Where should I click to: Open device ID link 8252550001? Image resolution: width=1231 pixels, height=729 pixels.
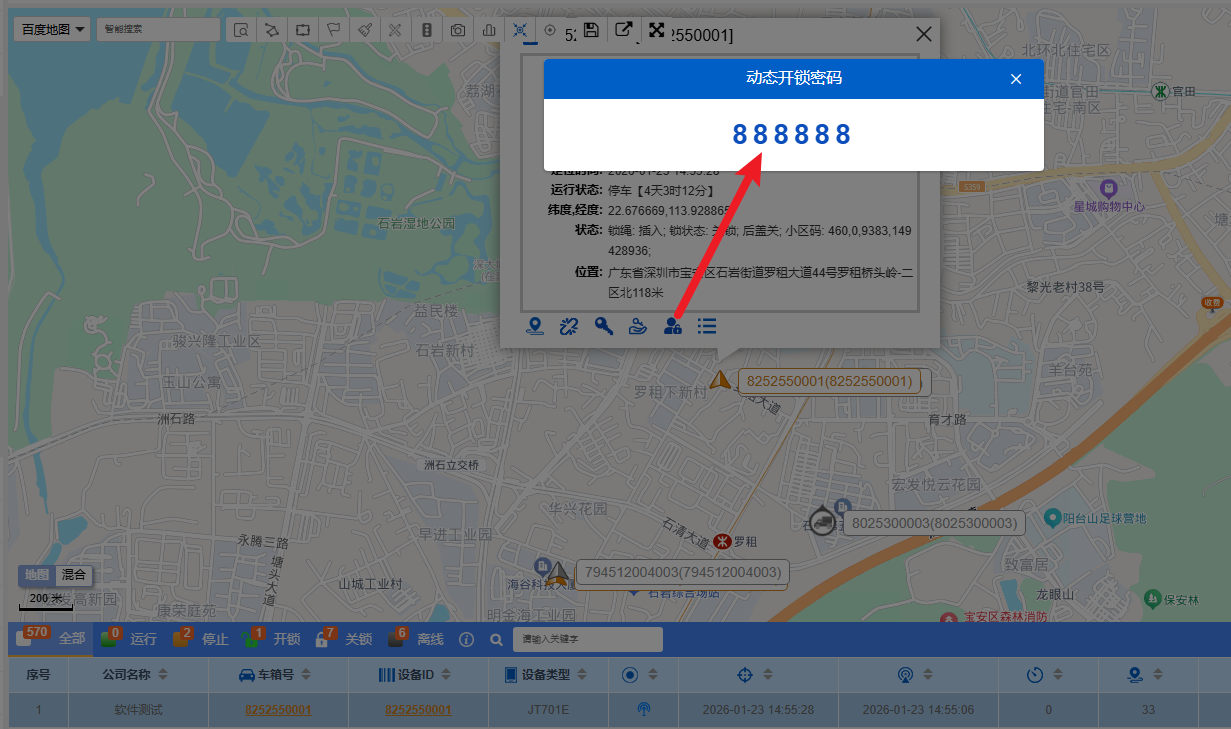click(417, 710)
